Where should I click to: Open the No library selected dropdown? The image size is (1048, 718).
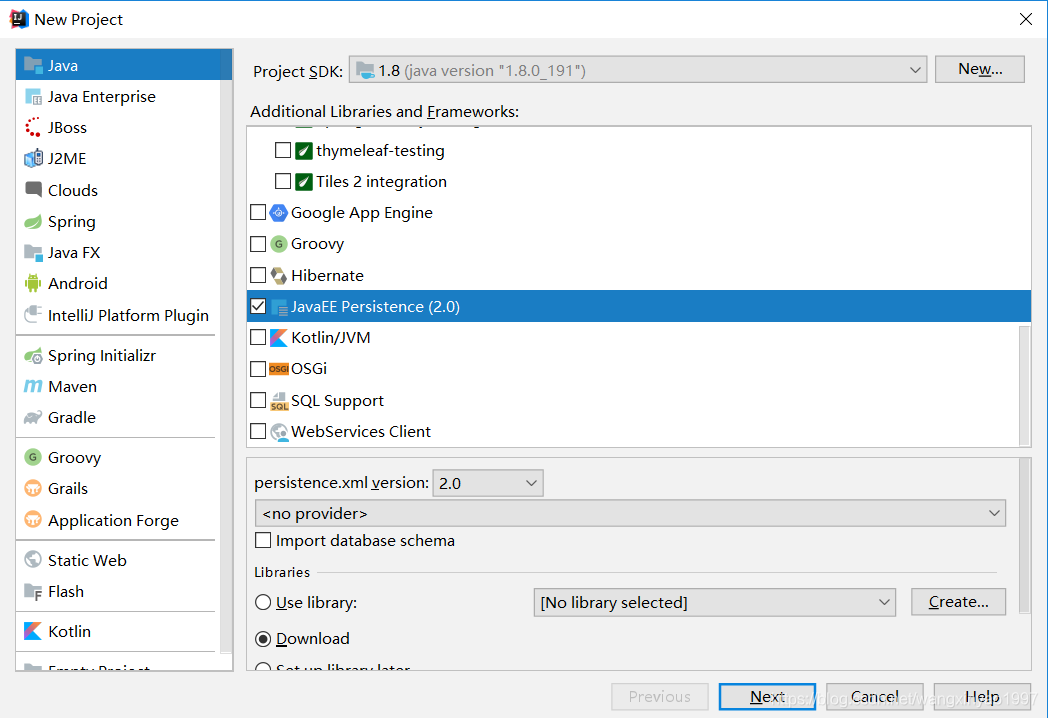[x=714, y=602]
